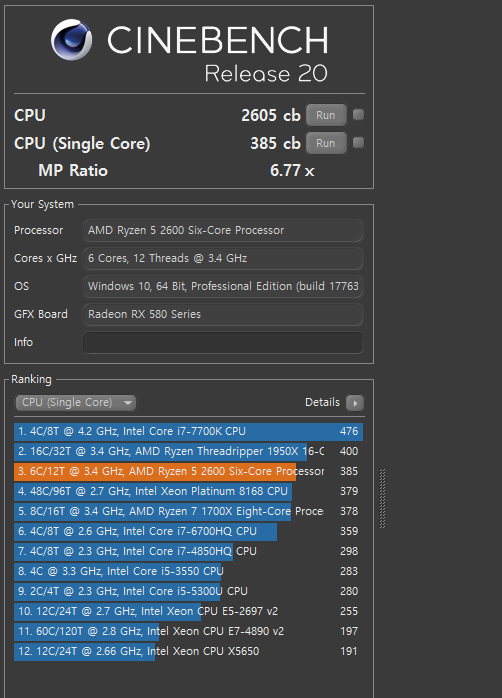The width and height of the screenshot is (502, 698).
Task: Click the dotted splitter handle beside the ranking list
Action: (382, 499)
